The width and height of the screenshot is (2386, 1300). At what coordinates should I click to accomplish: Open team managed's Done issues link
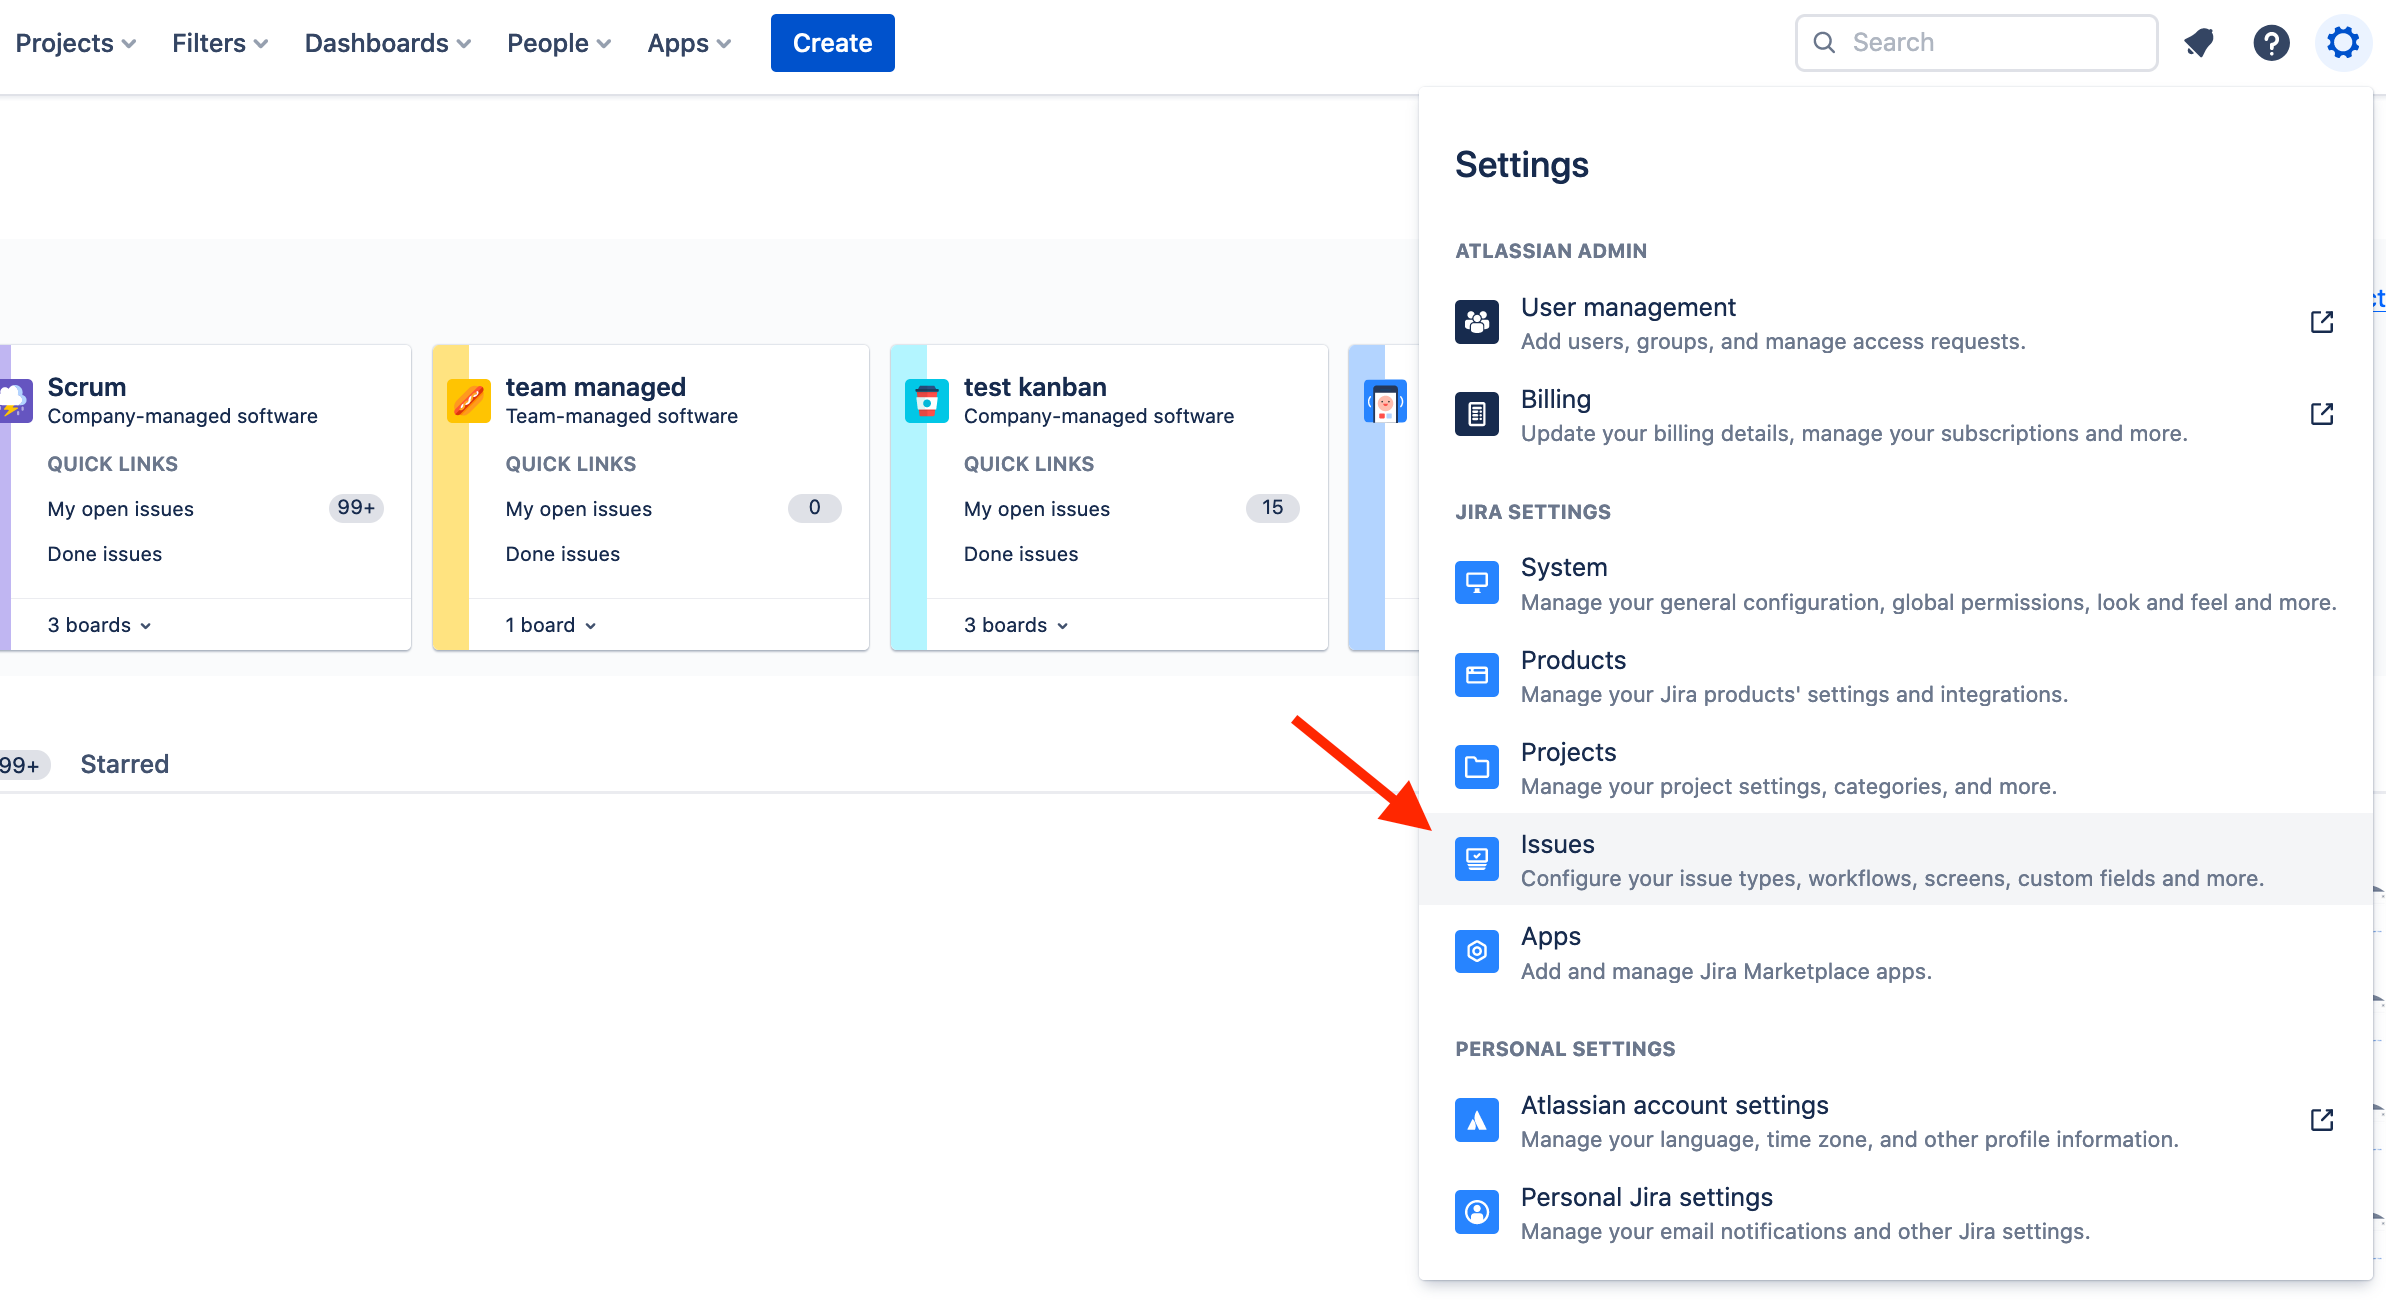(x=563, y=554)
